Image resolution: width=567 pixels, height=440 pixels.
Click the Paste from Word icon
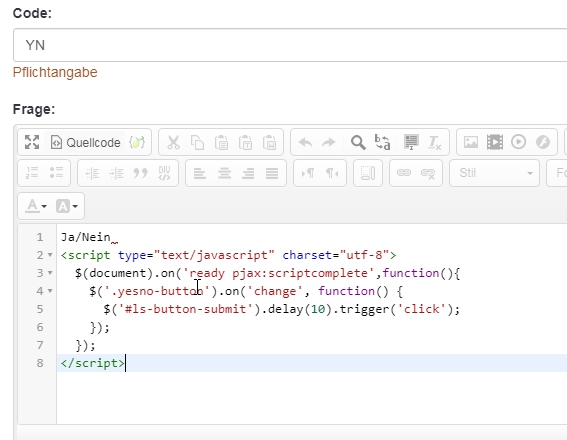pyautogui.click(x=270, y=142)
